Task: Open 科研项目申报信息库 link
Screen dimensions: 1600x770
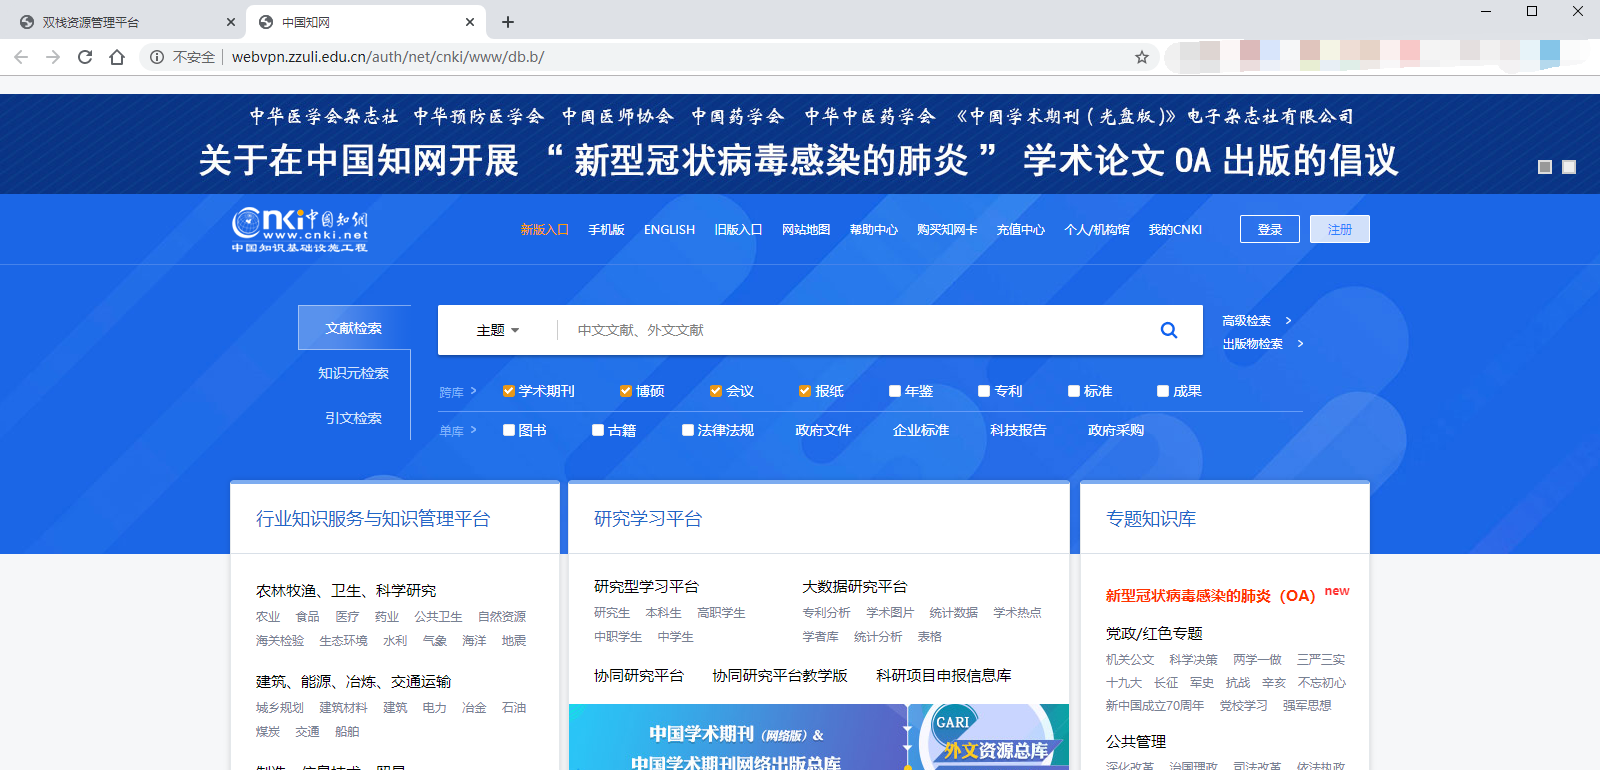Action: point(944,676)
